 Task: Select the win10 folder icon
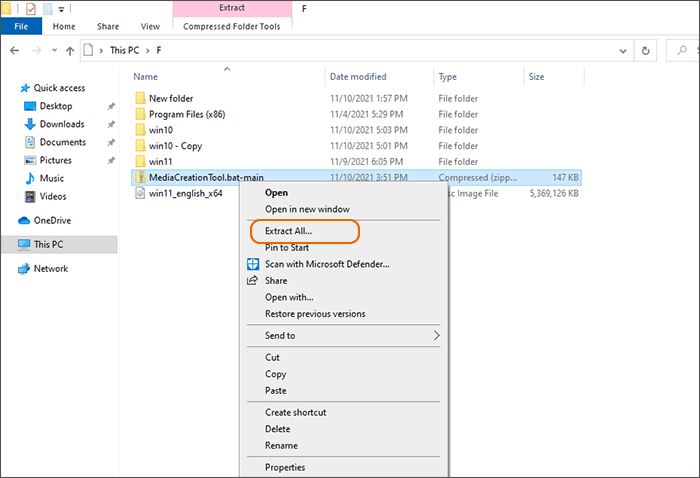[x=140, y=130]
